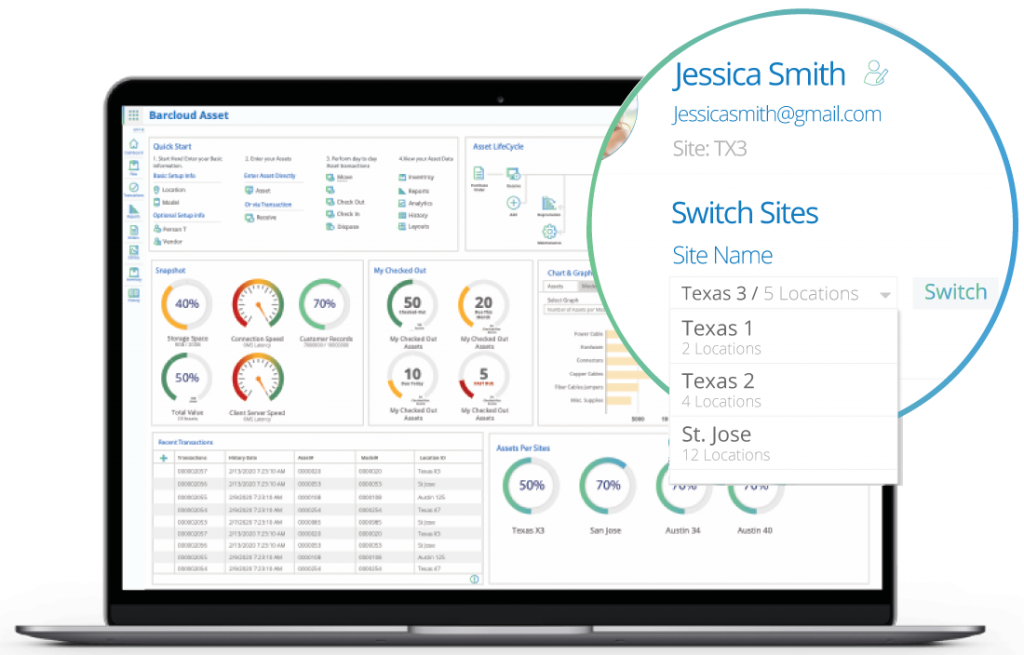The image size is (1024, 655).
Task: Click Power Cable bar label in chart
Action: pyautogui.click(x=588, y=334)
